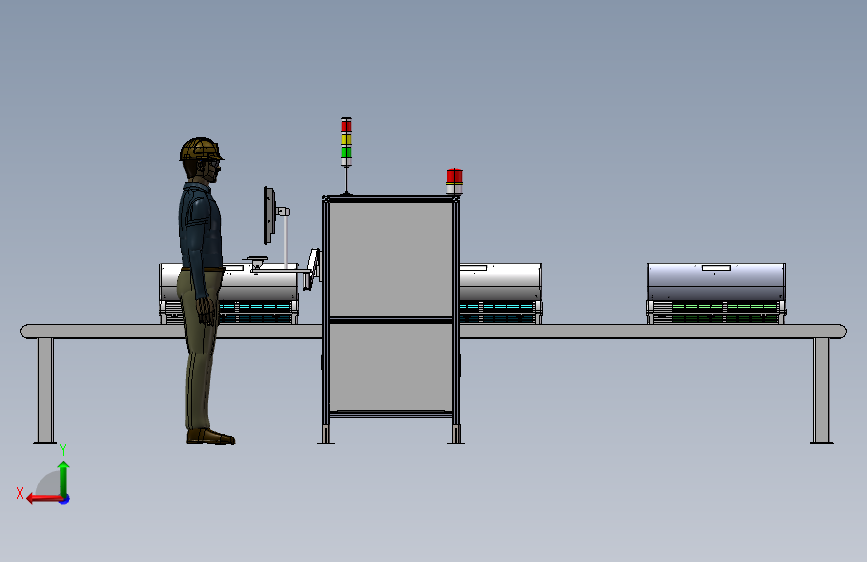Select the worker's yellow hard hat
Viewport: 867px width, 562px height.
[x=201, y=149]
